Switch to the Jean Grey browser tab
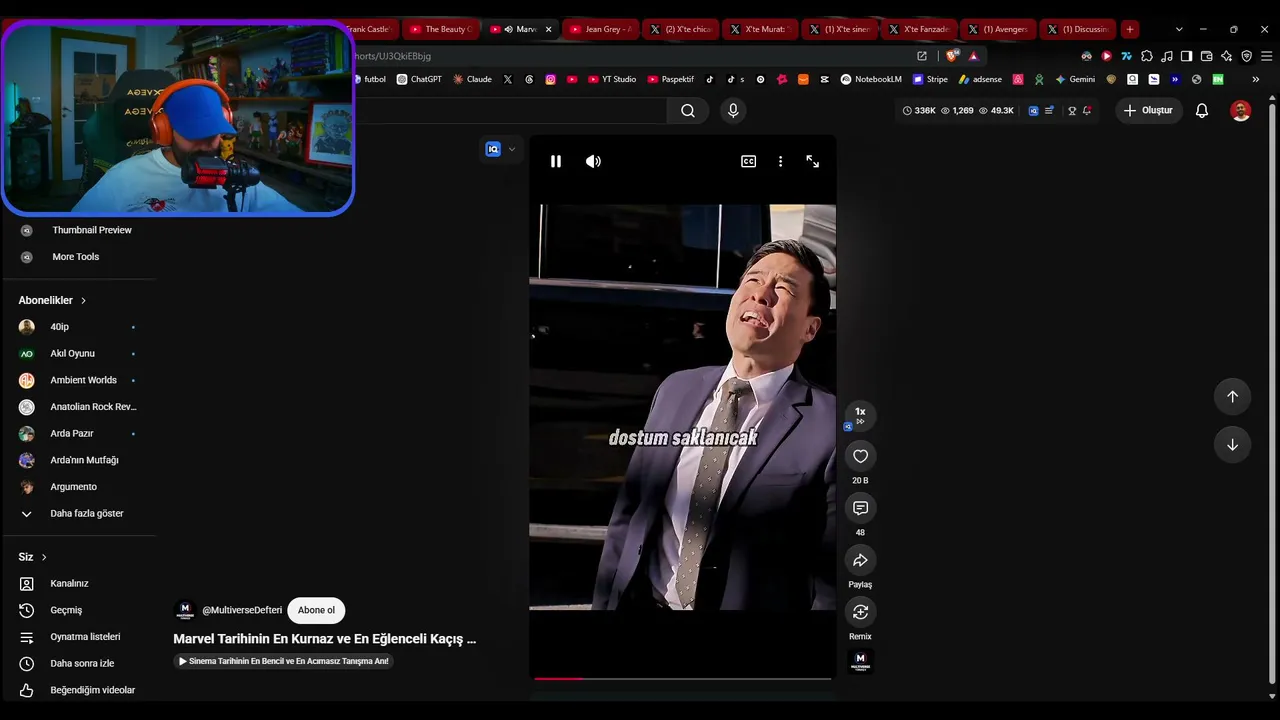 [600, 29]
